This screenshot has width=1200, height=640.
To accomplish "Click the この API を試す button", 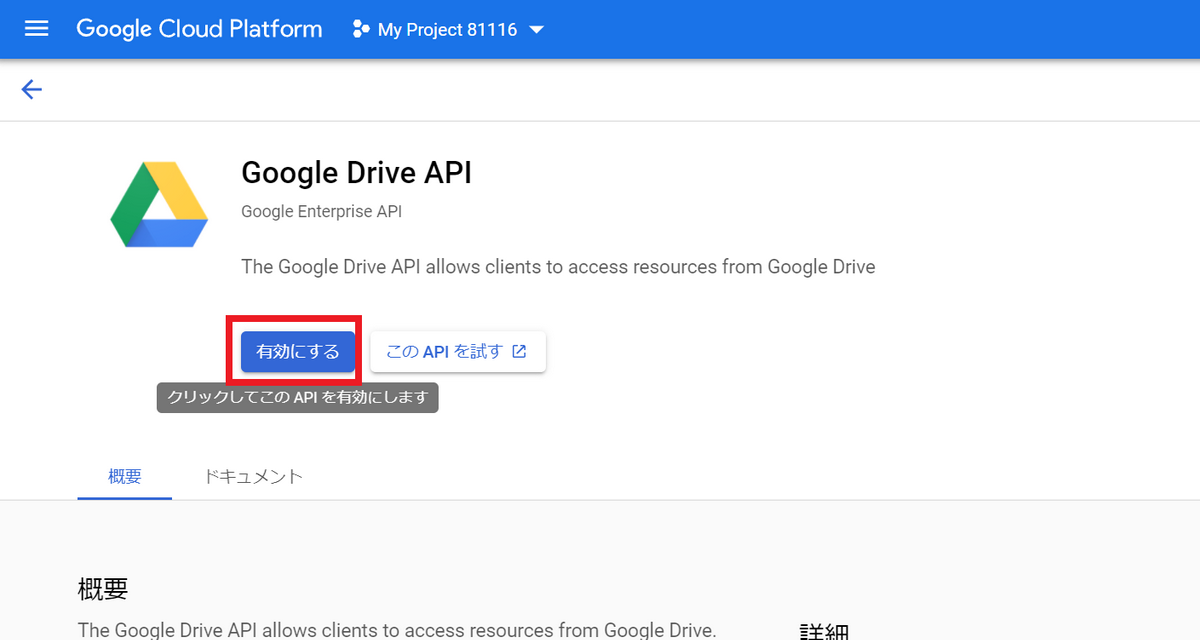I will (458, 352).
